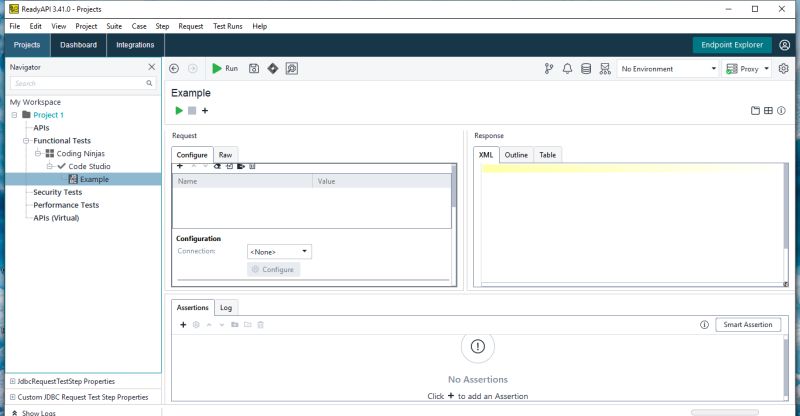Switch to the Outline response tab
The width and height of the screenshot is (800, 416).
(x=516, y=155)
